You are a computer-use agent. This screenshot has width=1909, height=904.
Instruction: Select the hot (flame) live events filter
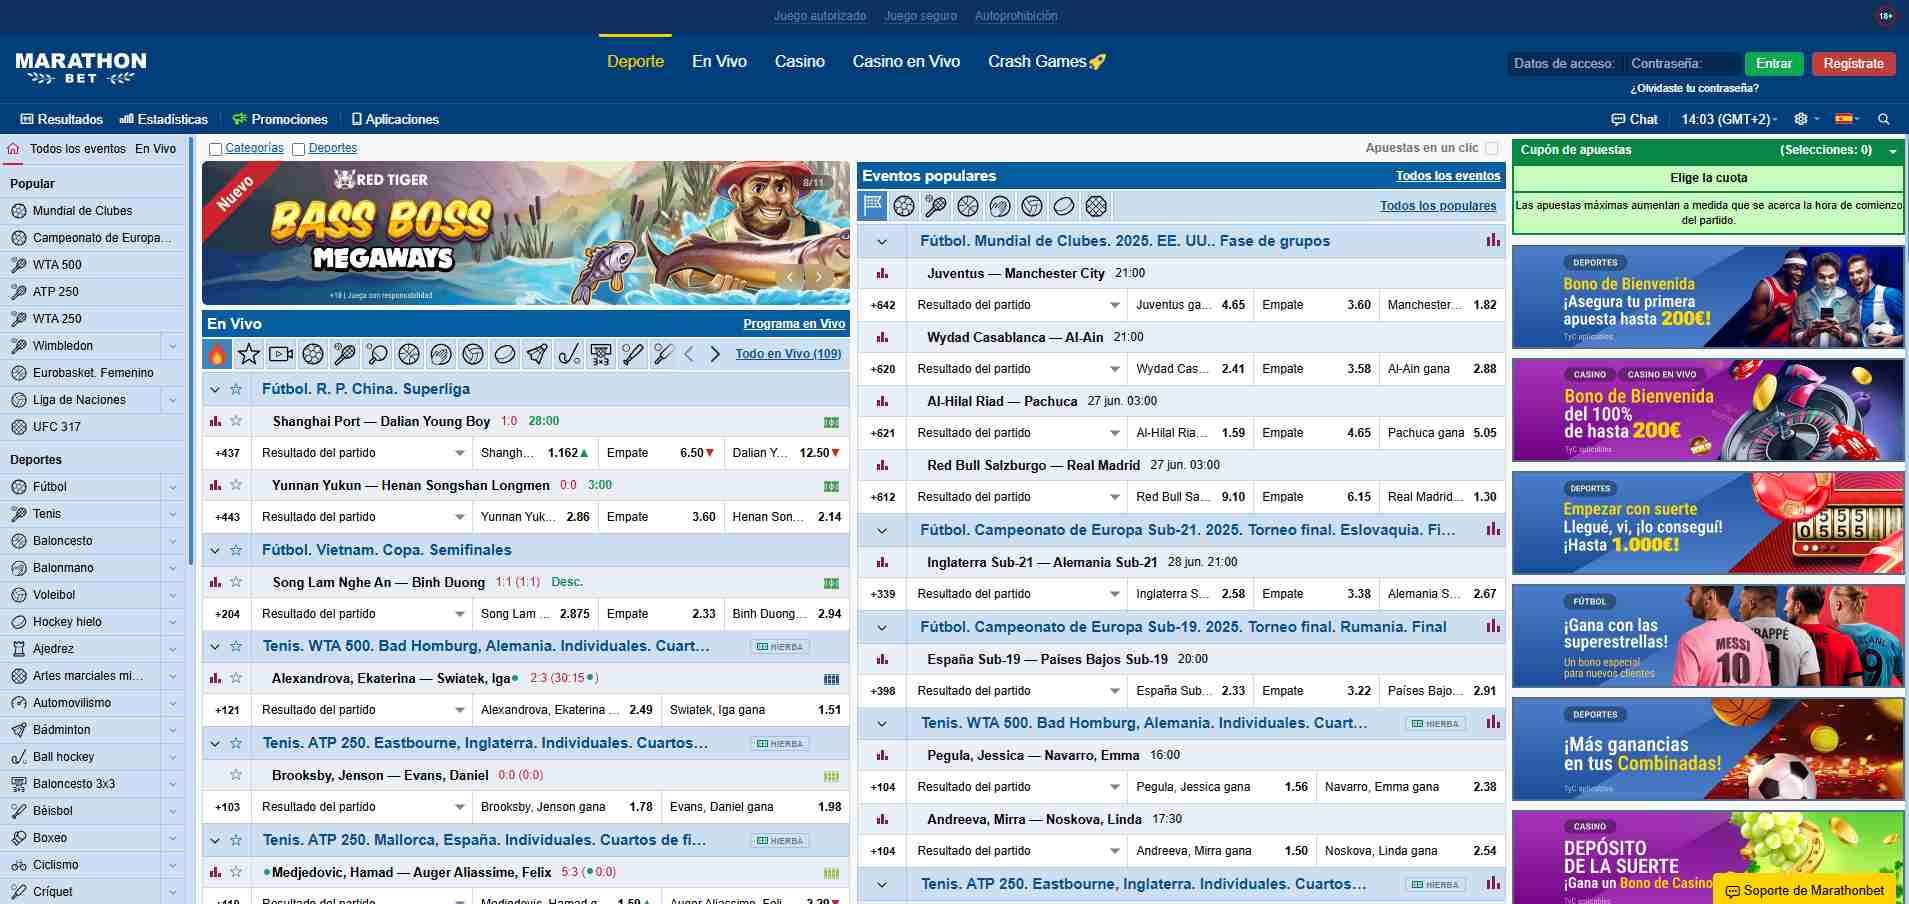(x=217, y=354)
